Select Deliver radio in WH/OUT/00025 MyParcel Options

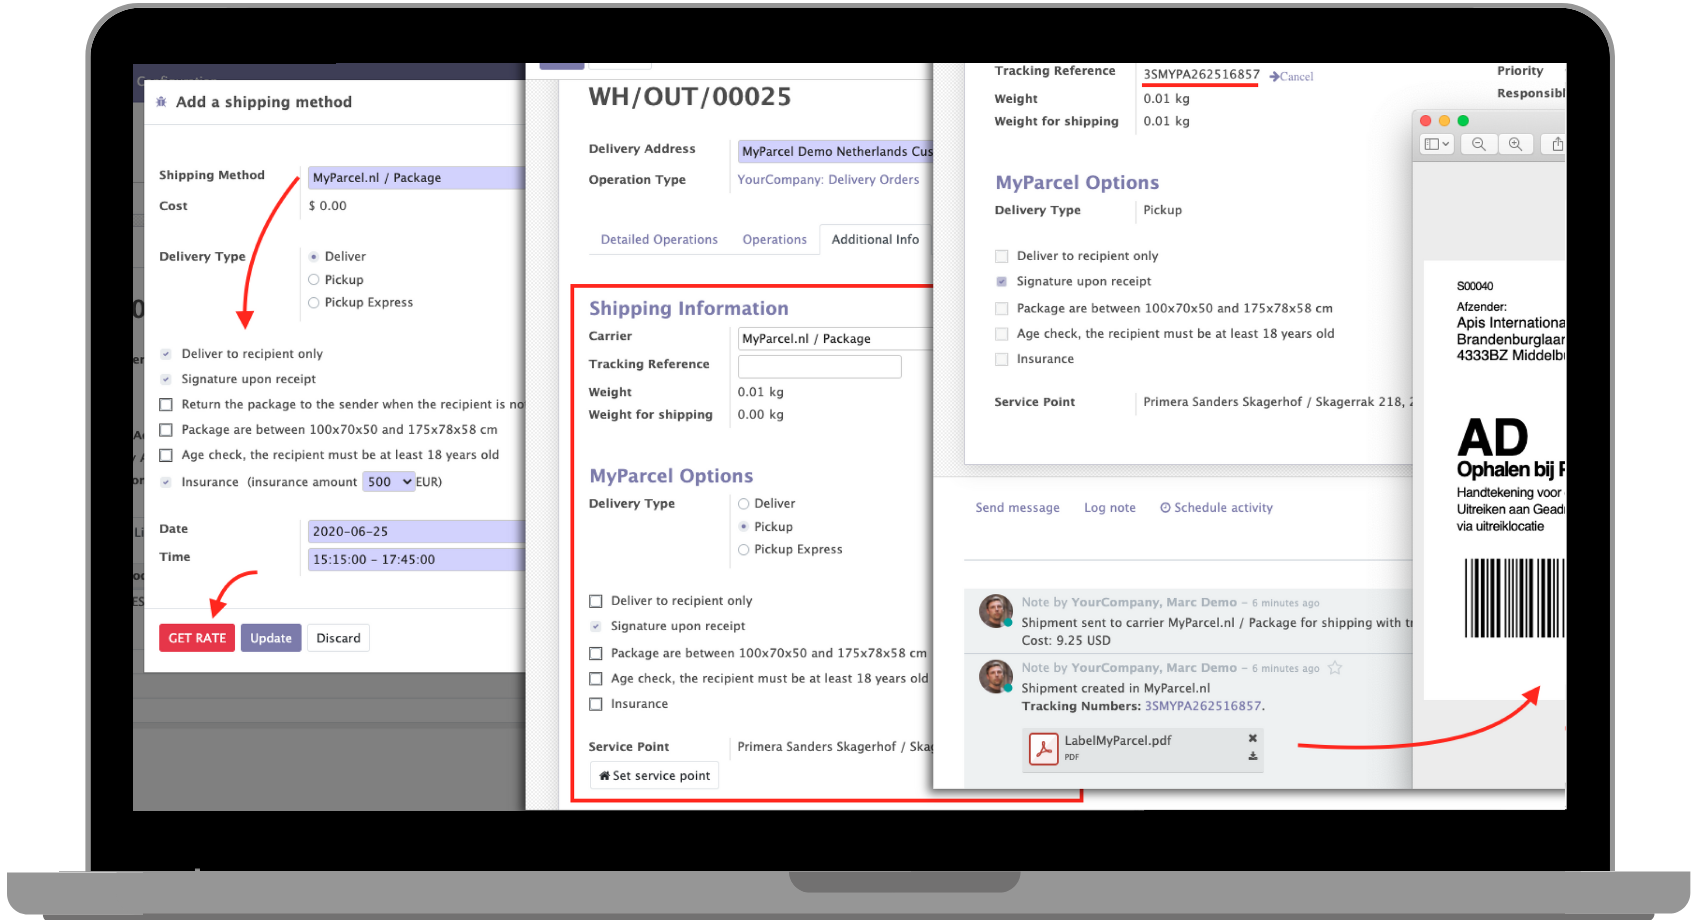743,504
